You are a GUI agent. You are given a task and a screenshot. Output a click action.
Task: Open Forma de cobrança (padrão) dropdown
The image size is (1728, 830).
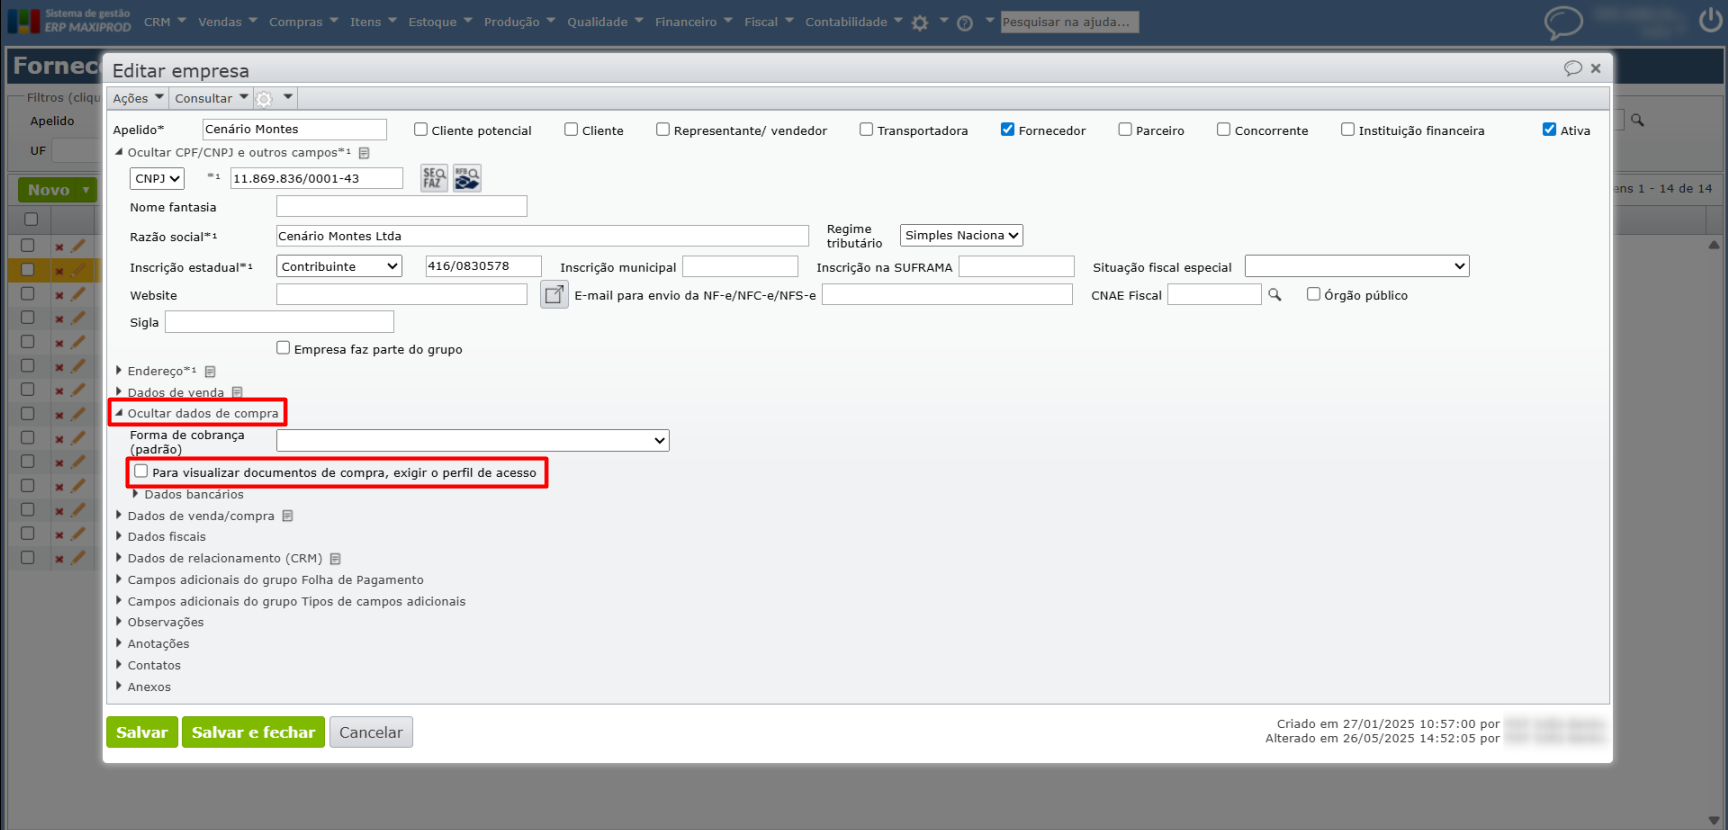coord(473,441)
